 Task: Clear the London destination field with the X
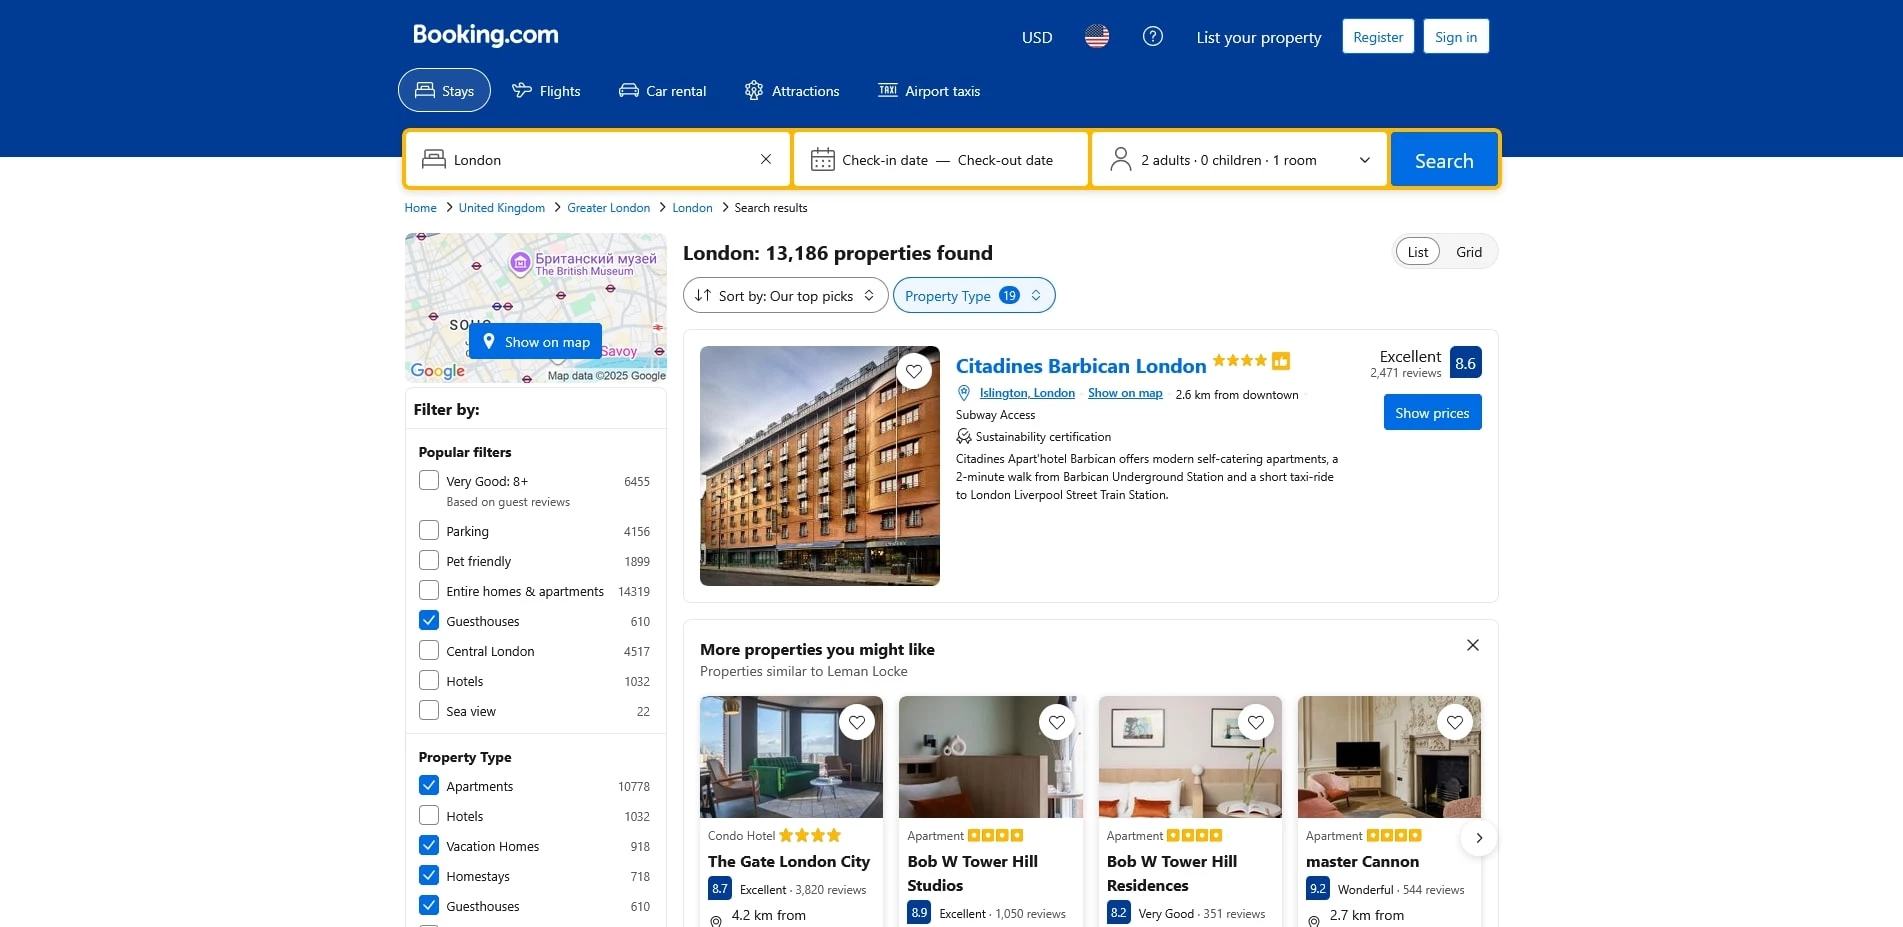[x=765, y=159]
